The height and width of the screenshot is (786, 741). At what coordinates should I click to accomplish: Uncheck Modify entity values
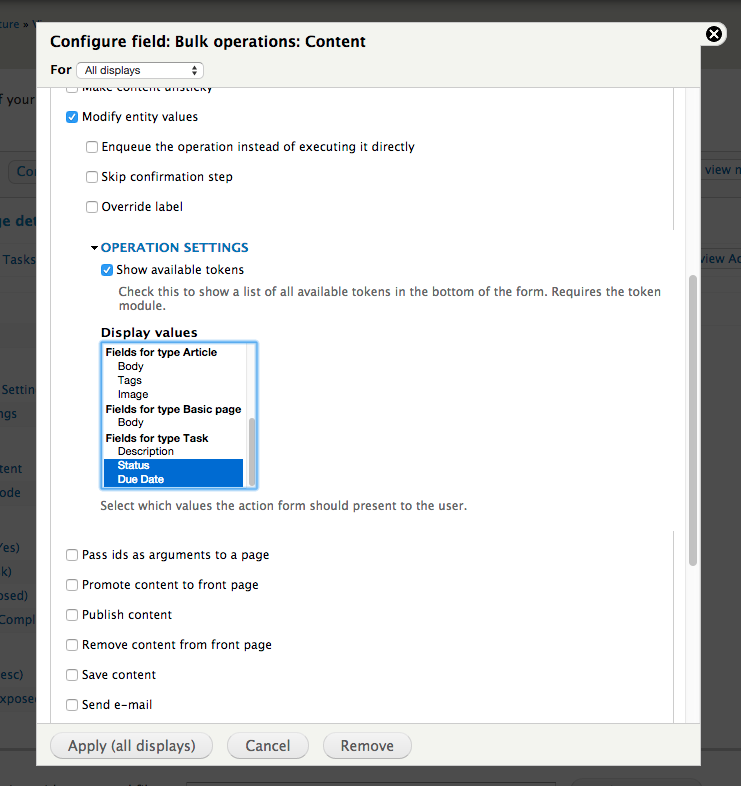coord(72,117)
